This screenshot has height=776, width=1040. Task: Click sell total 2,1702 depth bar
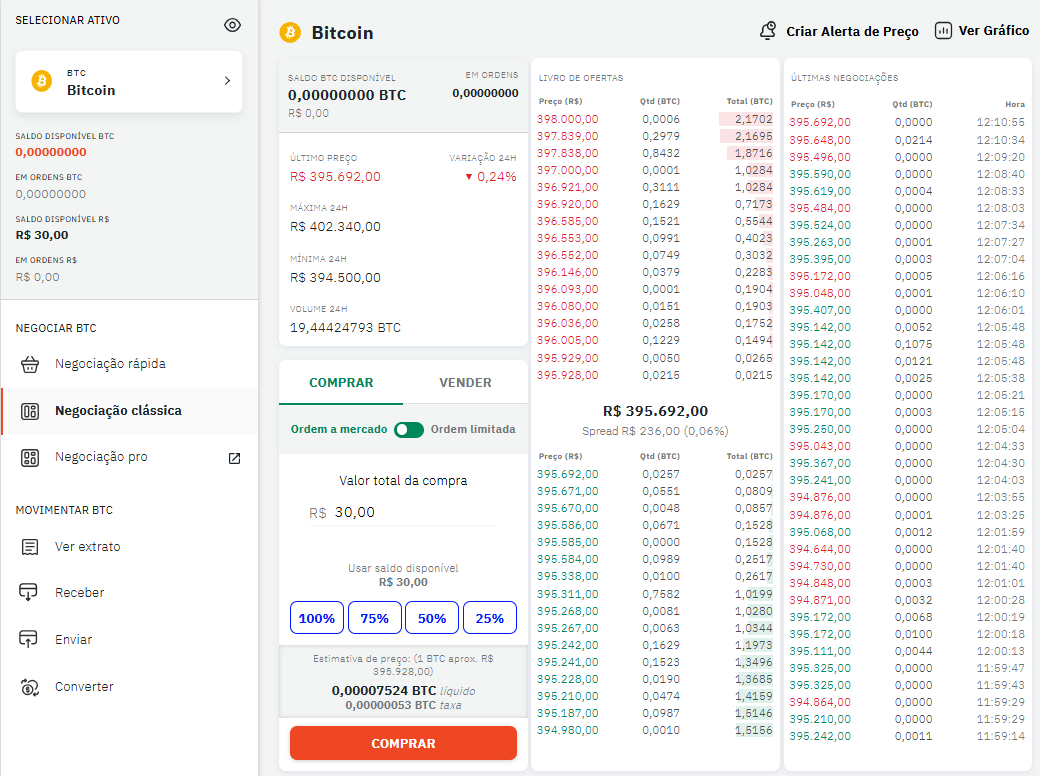click(746, 119)
